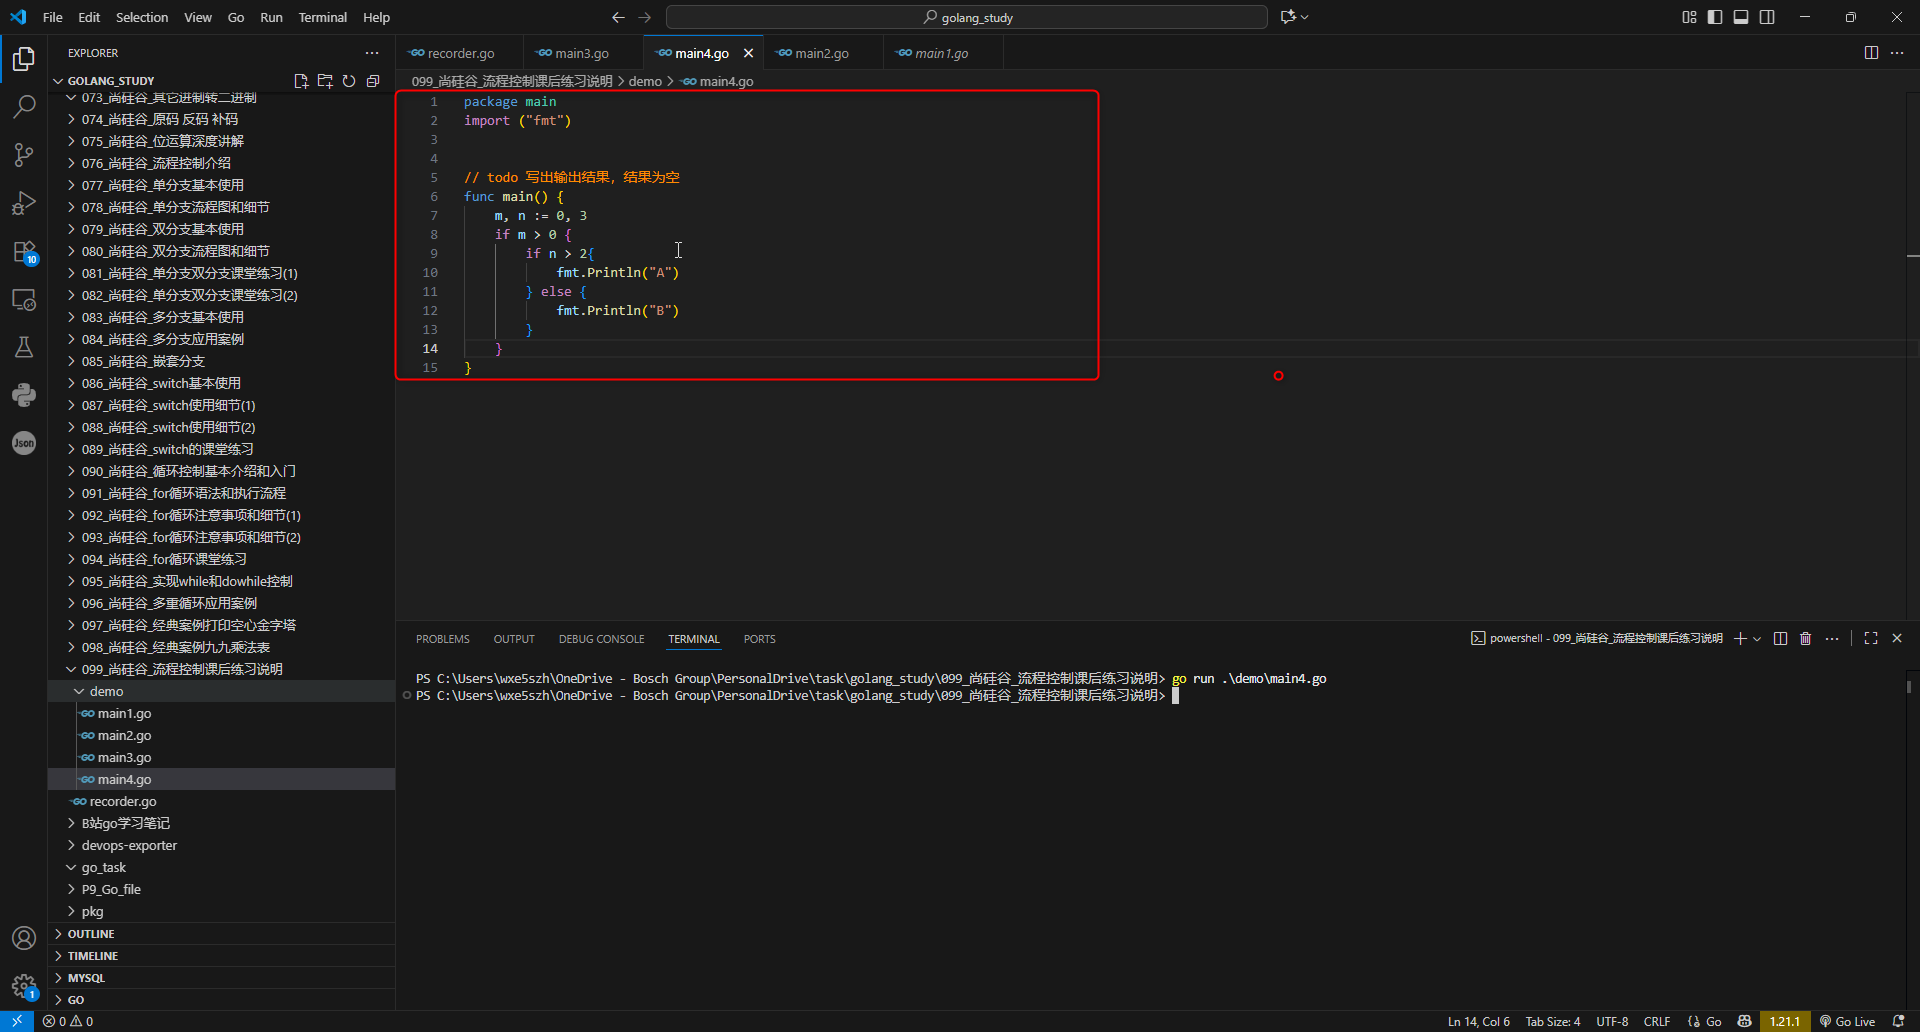Viewport: 1920px width, 1032px height.
Task: Toggle the secondary side bar
Action: (x=1767, y=17)
